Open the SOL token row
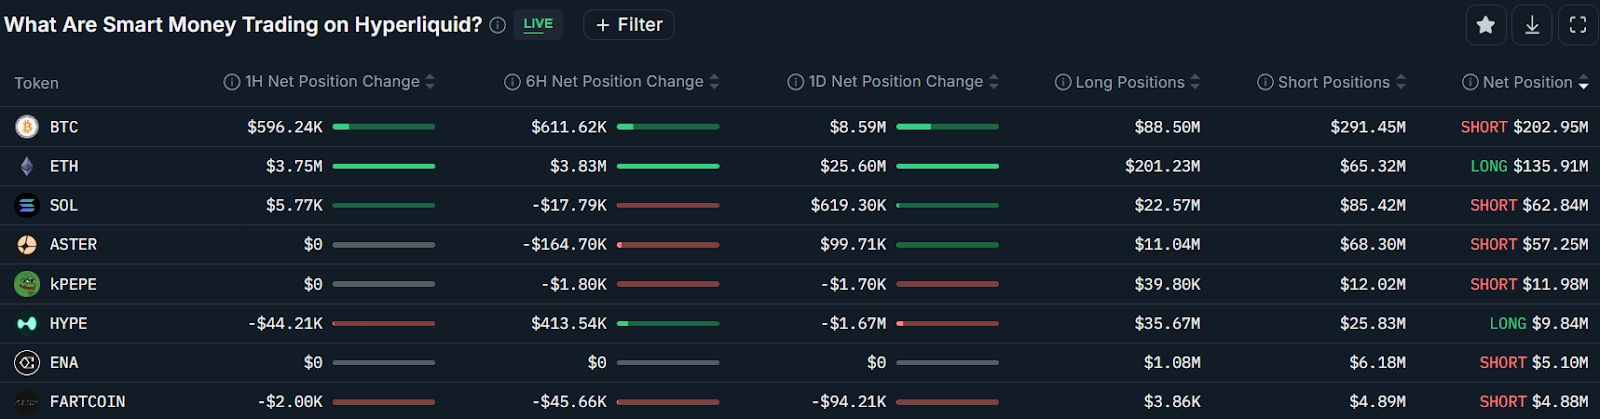Viewport: 1600px width, 419px height. [x=64, y=205]
